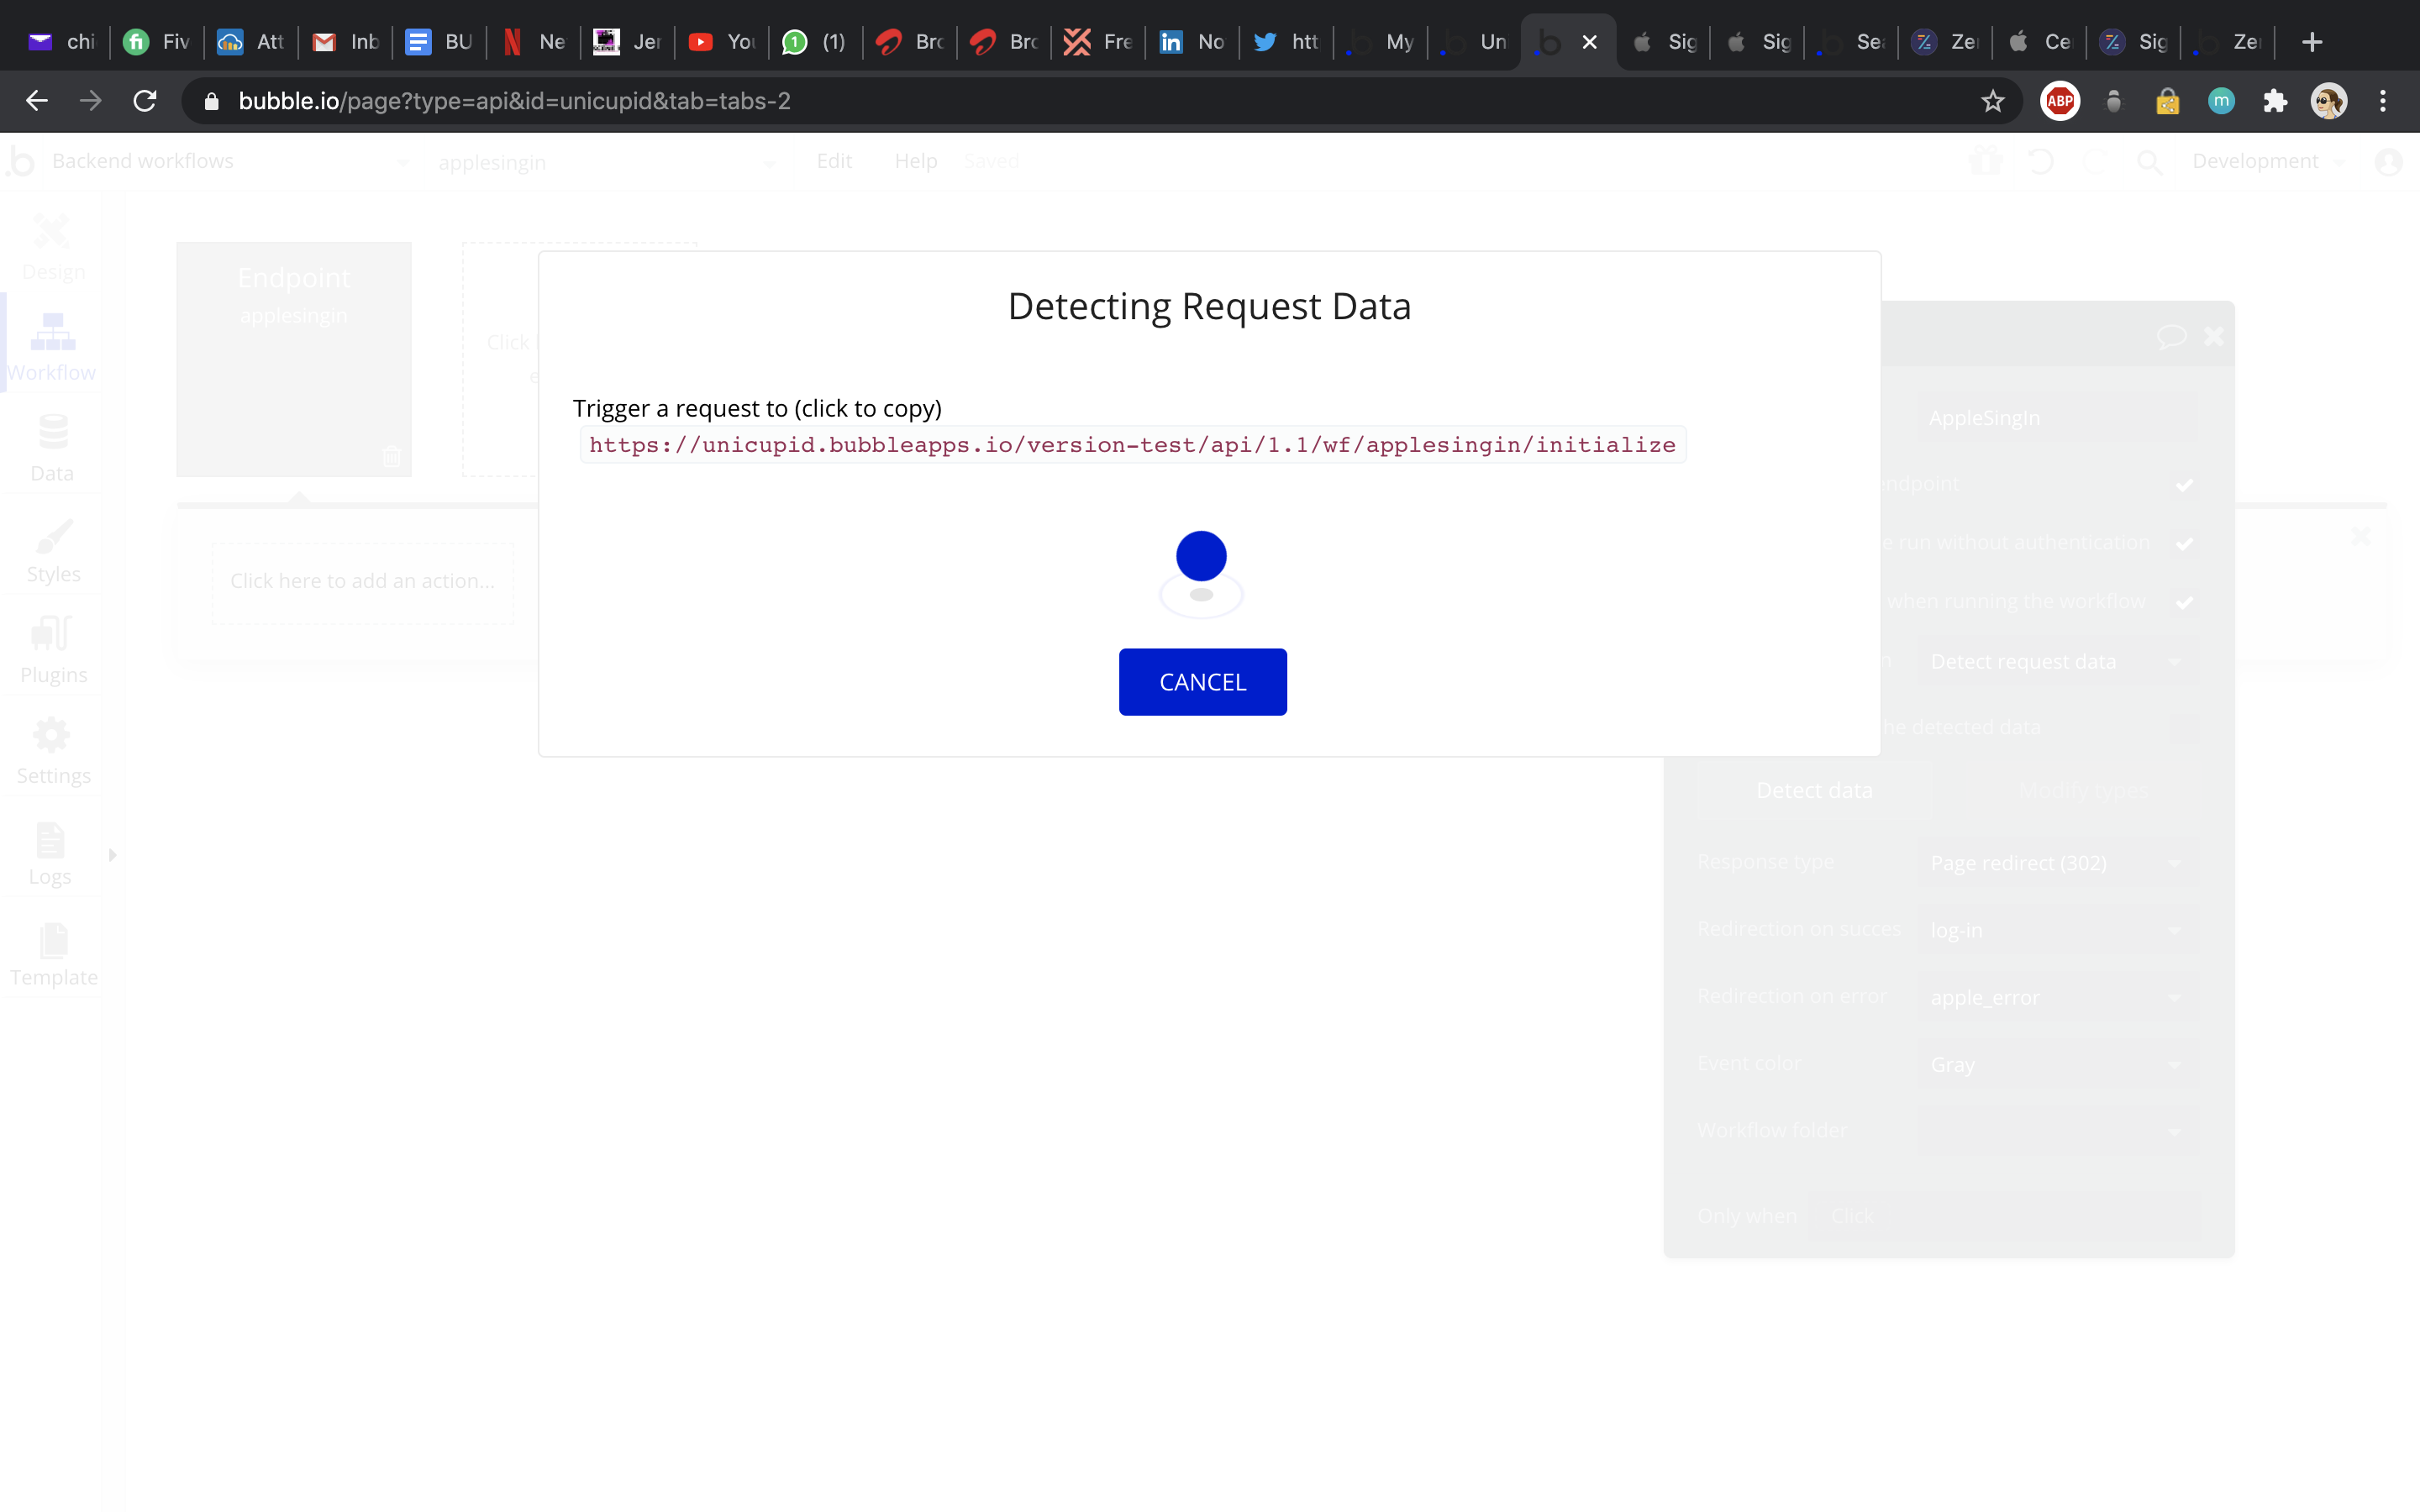Switch to the YouTube tab
The image size is (2420, 1512).
pos(722,42)
